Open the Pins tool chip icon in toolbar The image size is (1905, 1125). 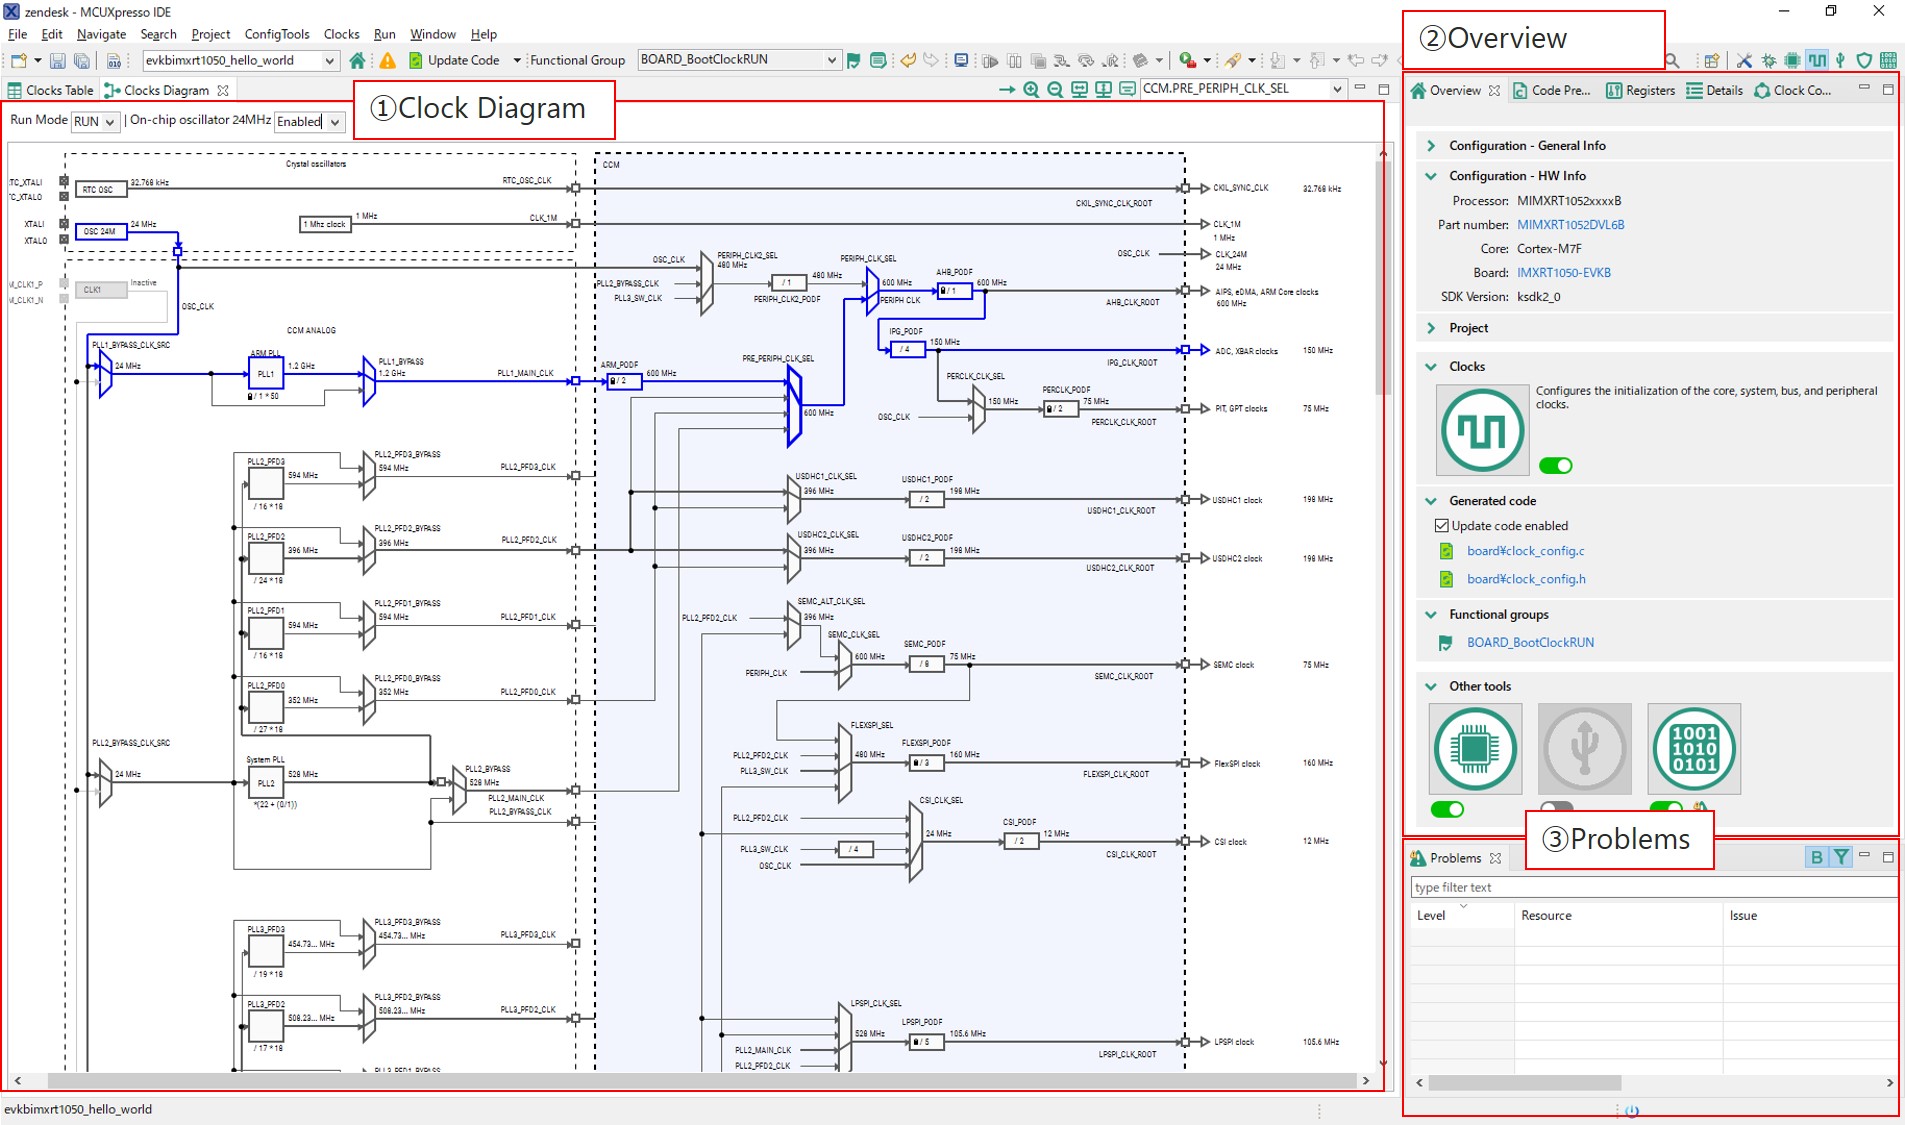[1793, 60]
